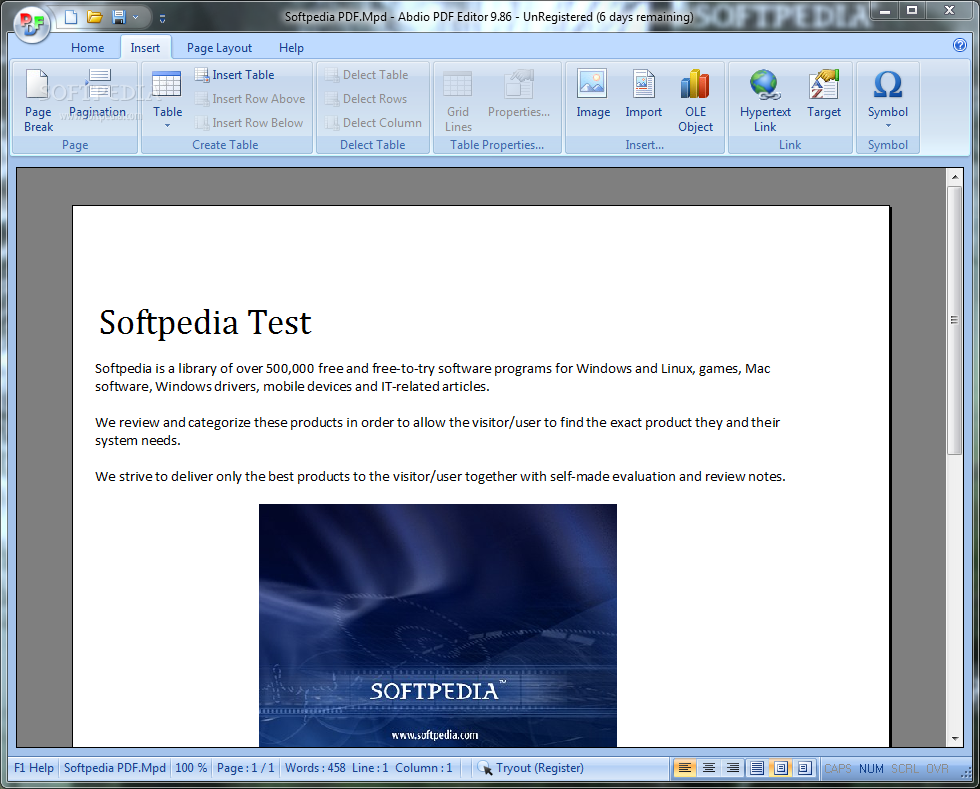
Task: Click the Page : 1 / 1 indicator
Action: 245,768
